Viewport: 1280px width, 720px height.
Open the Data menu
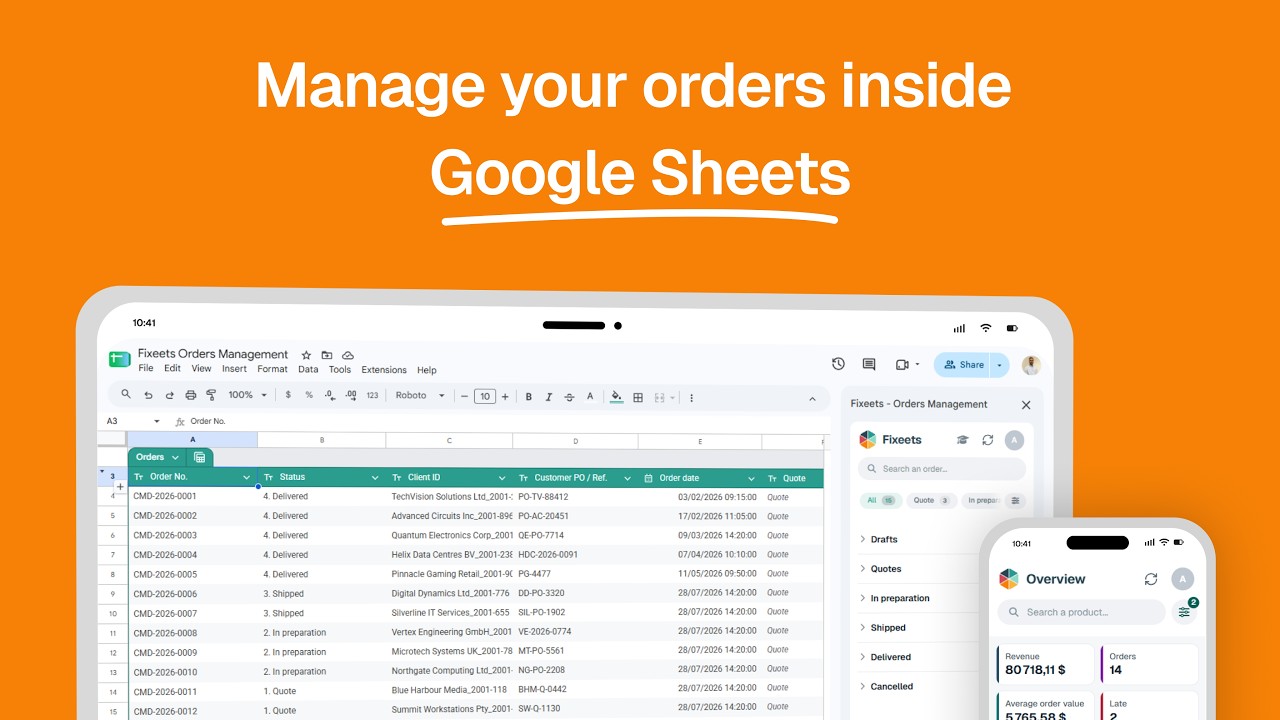(x=308, y=369)
